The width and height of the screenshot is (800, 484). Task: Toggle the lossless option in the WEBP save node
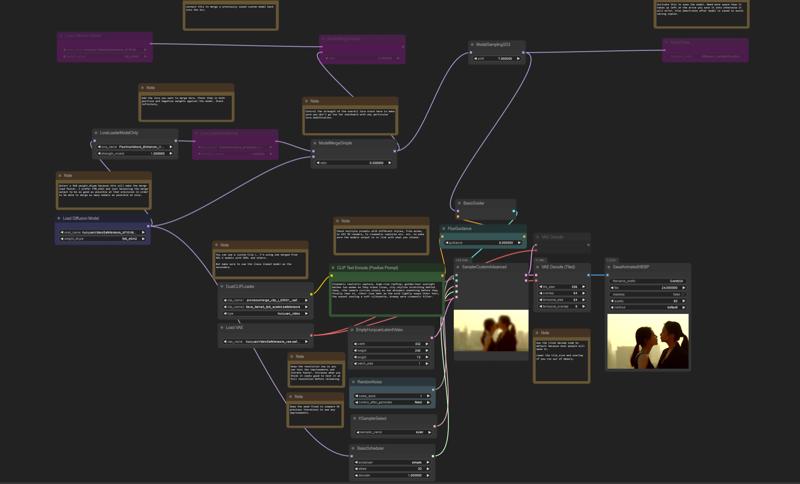point(648,294)
